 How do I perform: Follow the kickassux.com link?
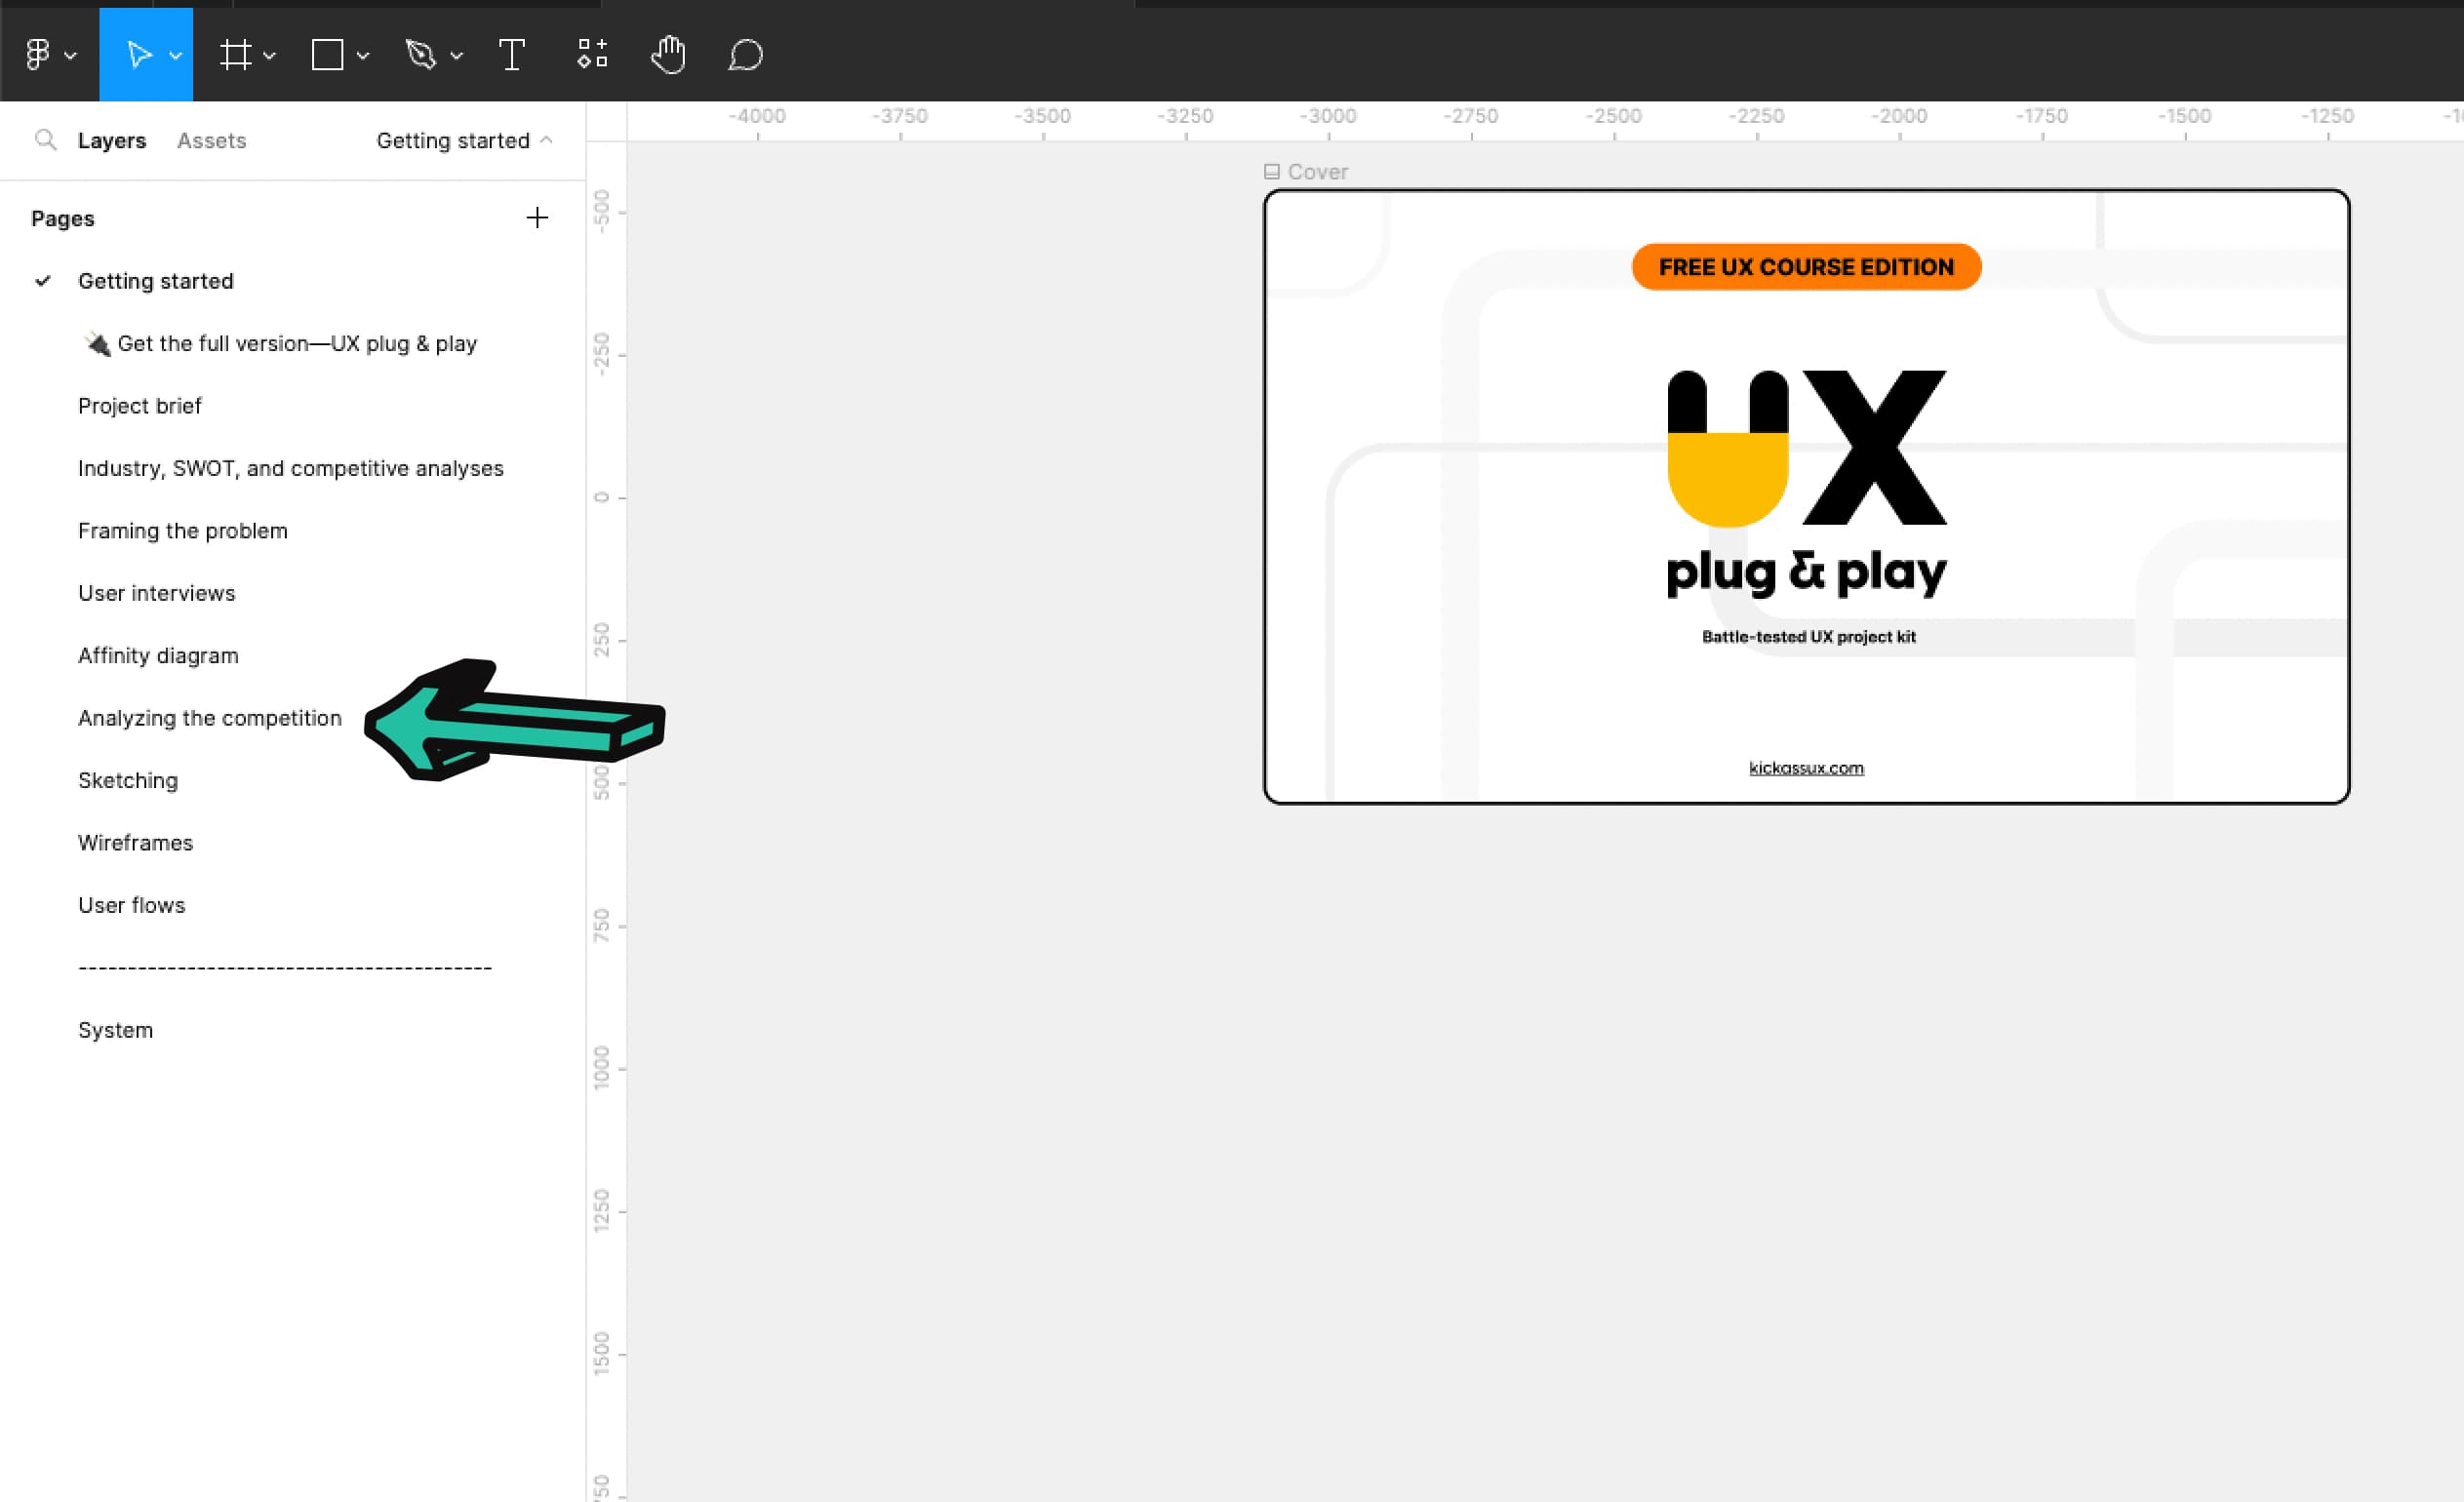pos(1806,767)
